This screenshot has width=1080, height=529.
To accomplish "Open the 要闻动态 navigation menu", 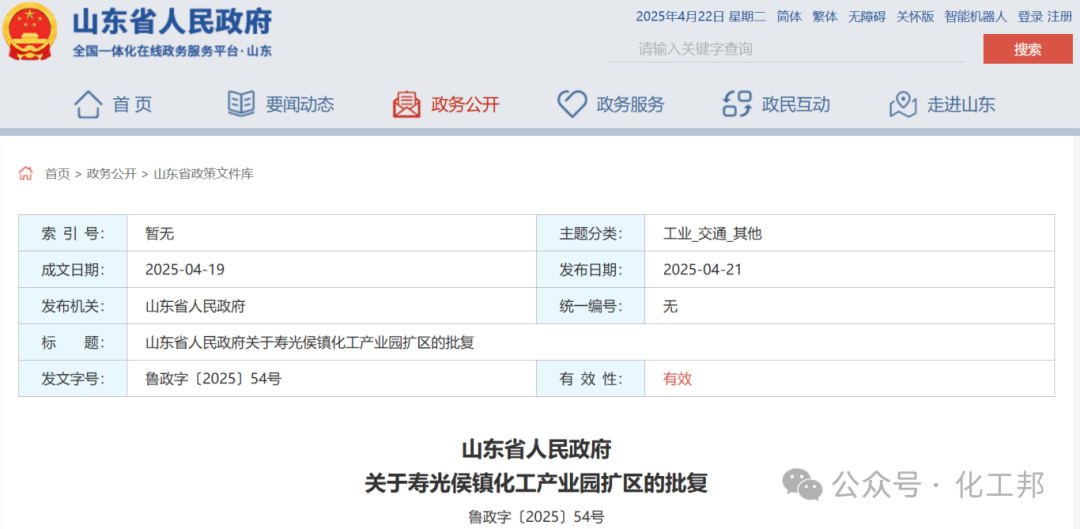I will click(299, 104).
